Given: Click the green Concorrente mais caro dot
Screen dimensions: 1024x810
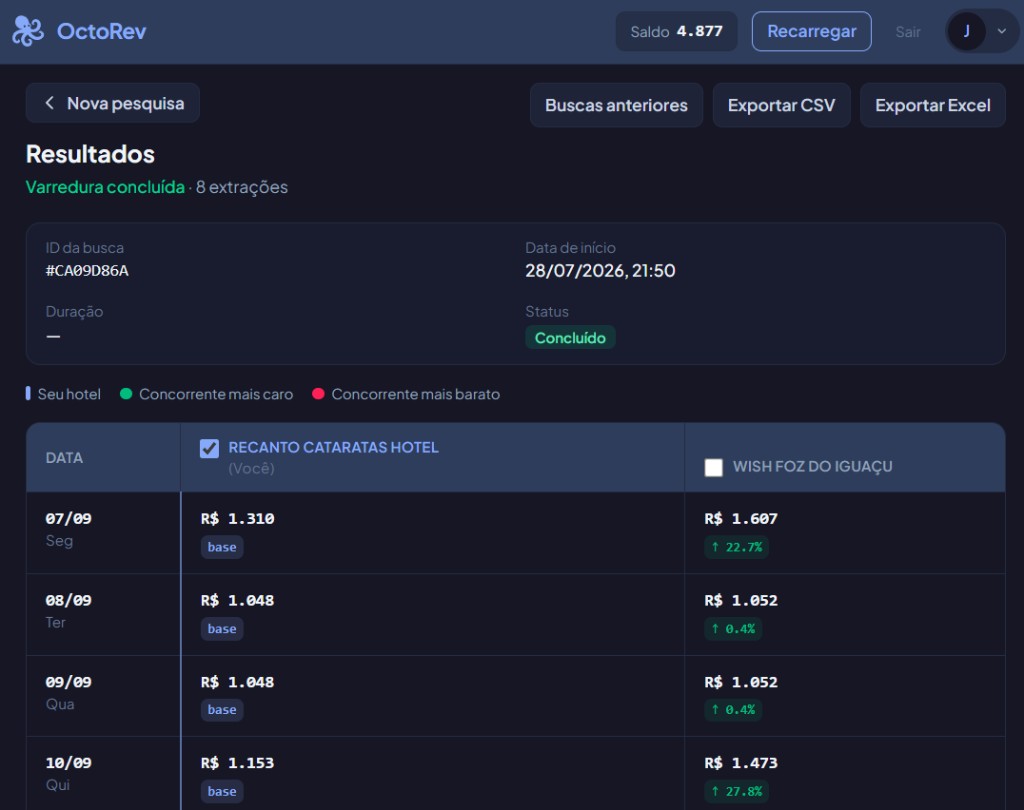Looking at the screenshot, I should point(126,393).
